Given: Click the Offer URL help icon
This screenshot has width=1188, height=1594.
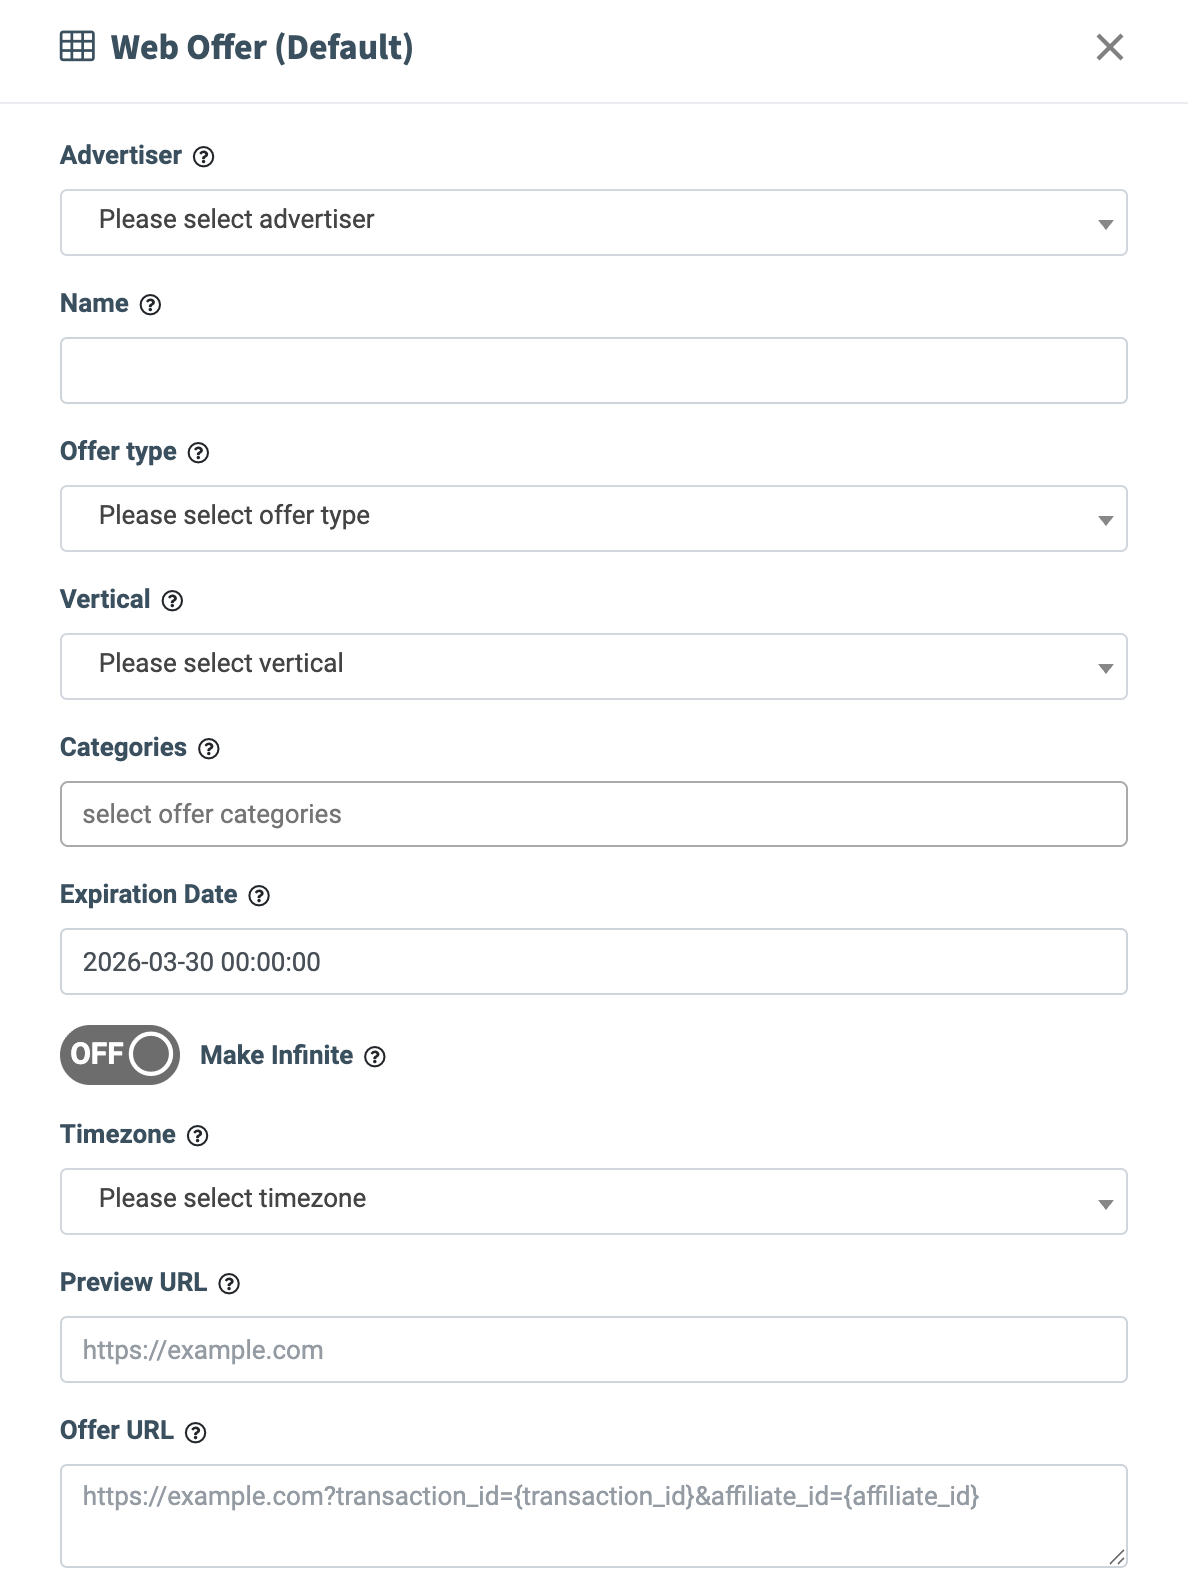Looking at the screenshot, I should click(196, 1432).
